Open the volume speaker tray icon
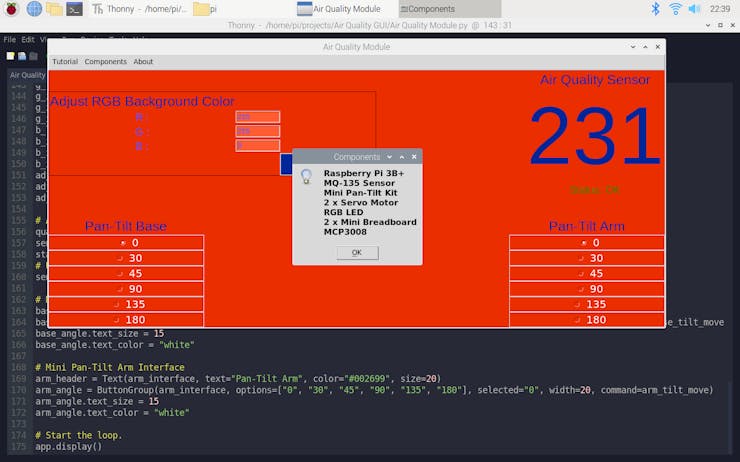The width and height of the screenshot is (740, 462). 694,8
